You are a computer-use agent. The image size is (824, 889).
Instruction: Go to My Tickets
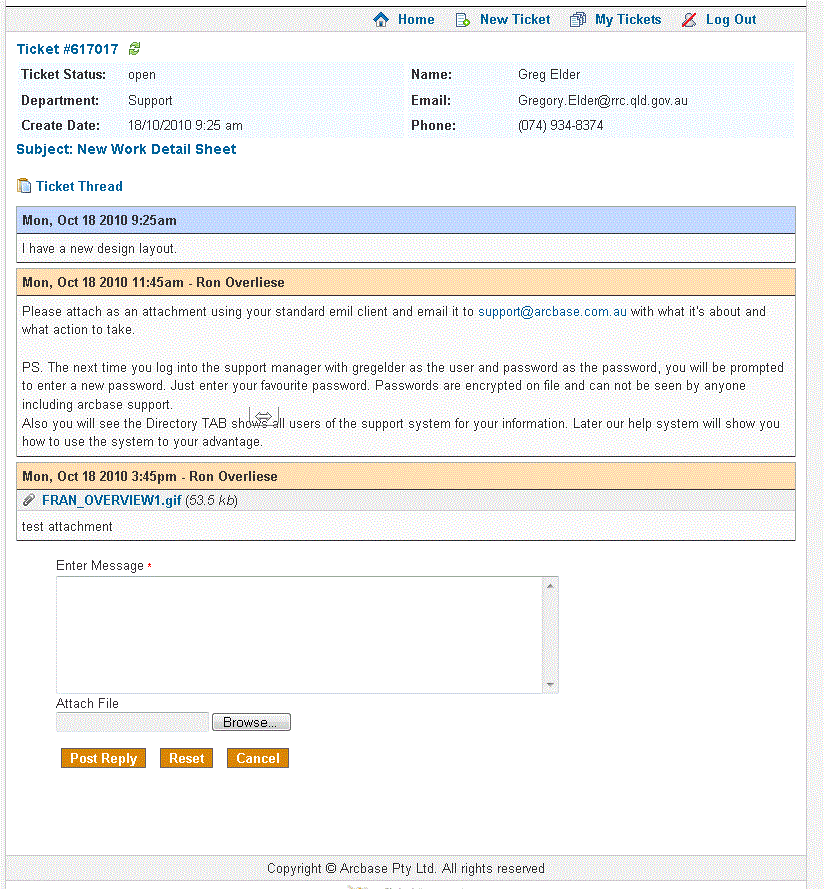click(628, 20)
